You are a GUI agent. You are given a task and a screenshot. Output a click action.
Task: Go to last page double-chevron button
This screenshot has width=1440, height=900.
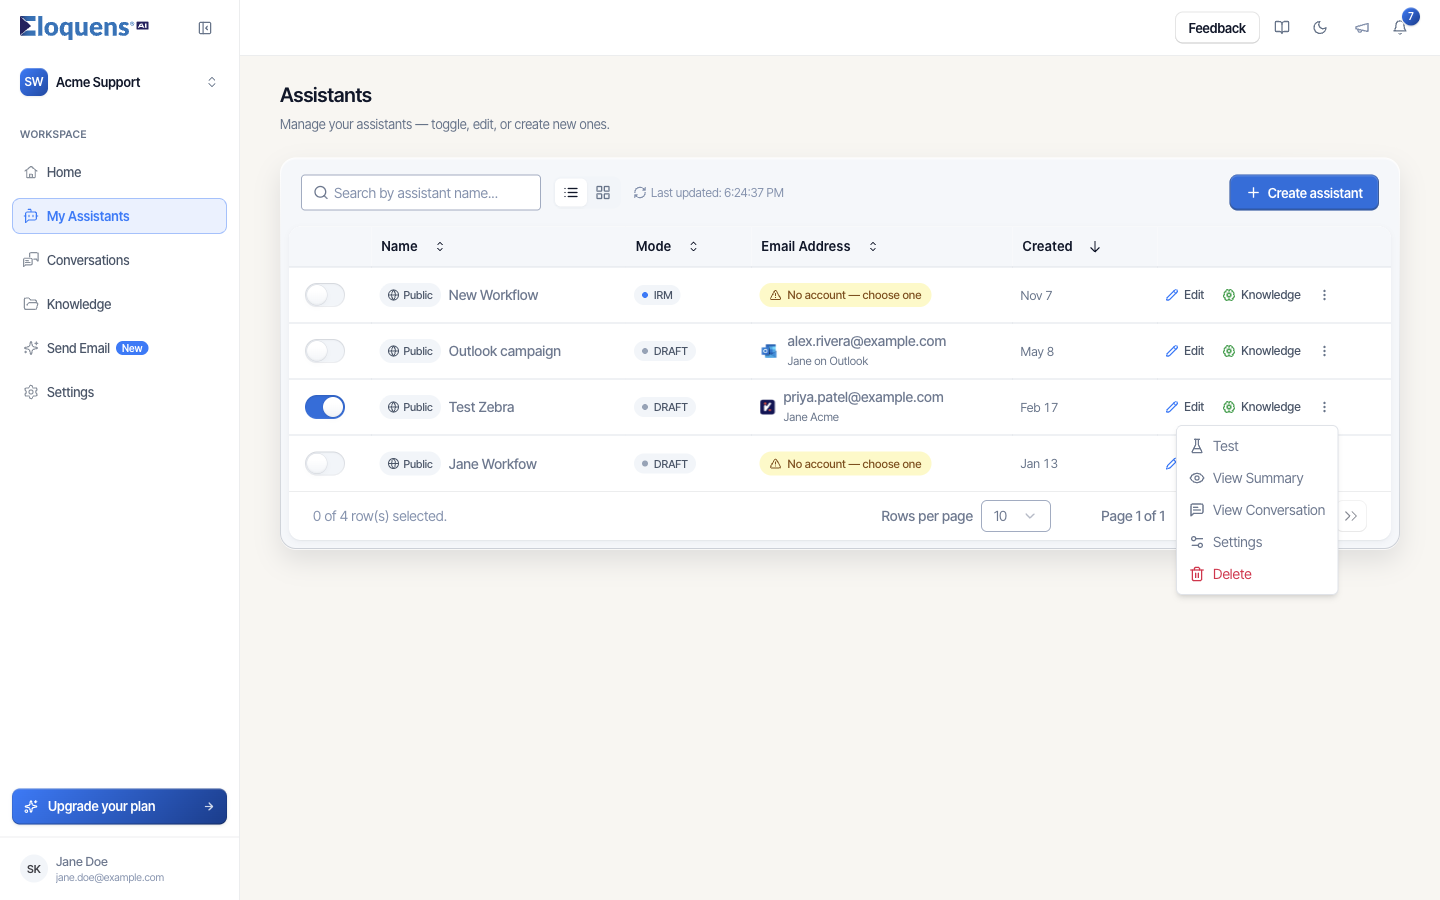pyautogui.click(x=1351, y=516)
